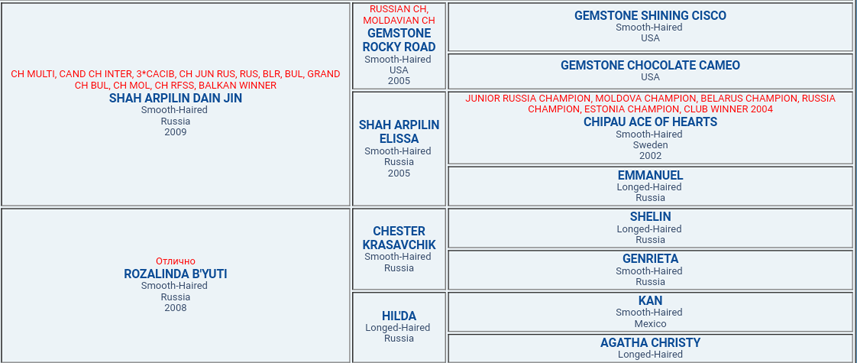This screenshot has width=857, height=363.
Task: Open KAN from Mexico entry
Action: click(650, 301)
